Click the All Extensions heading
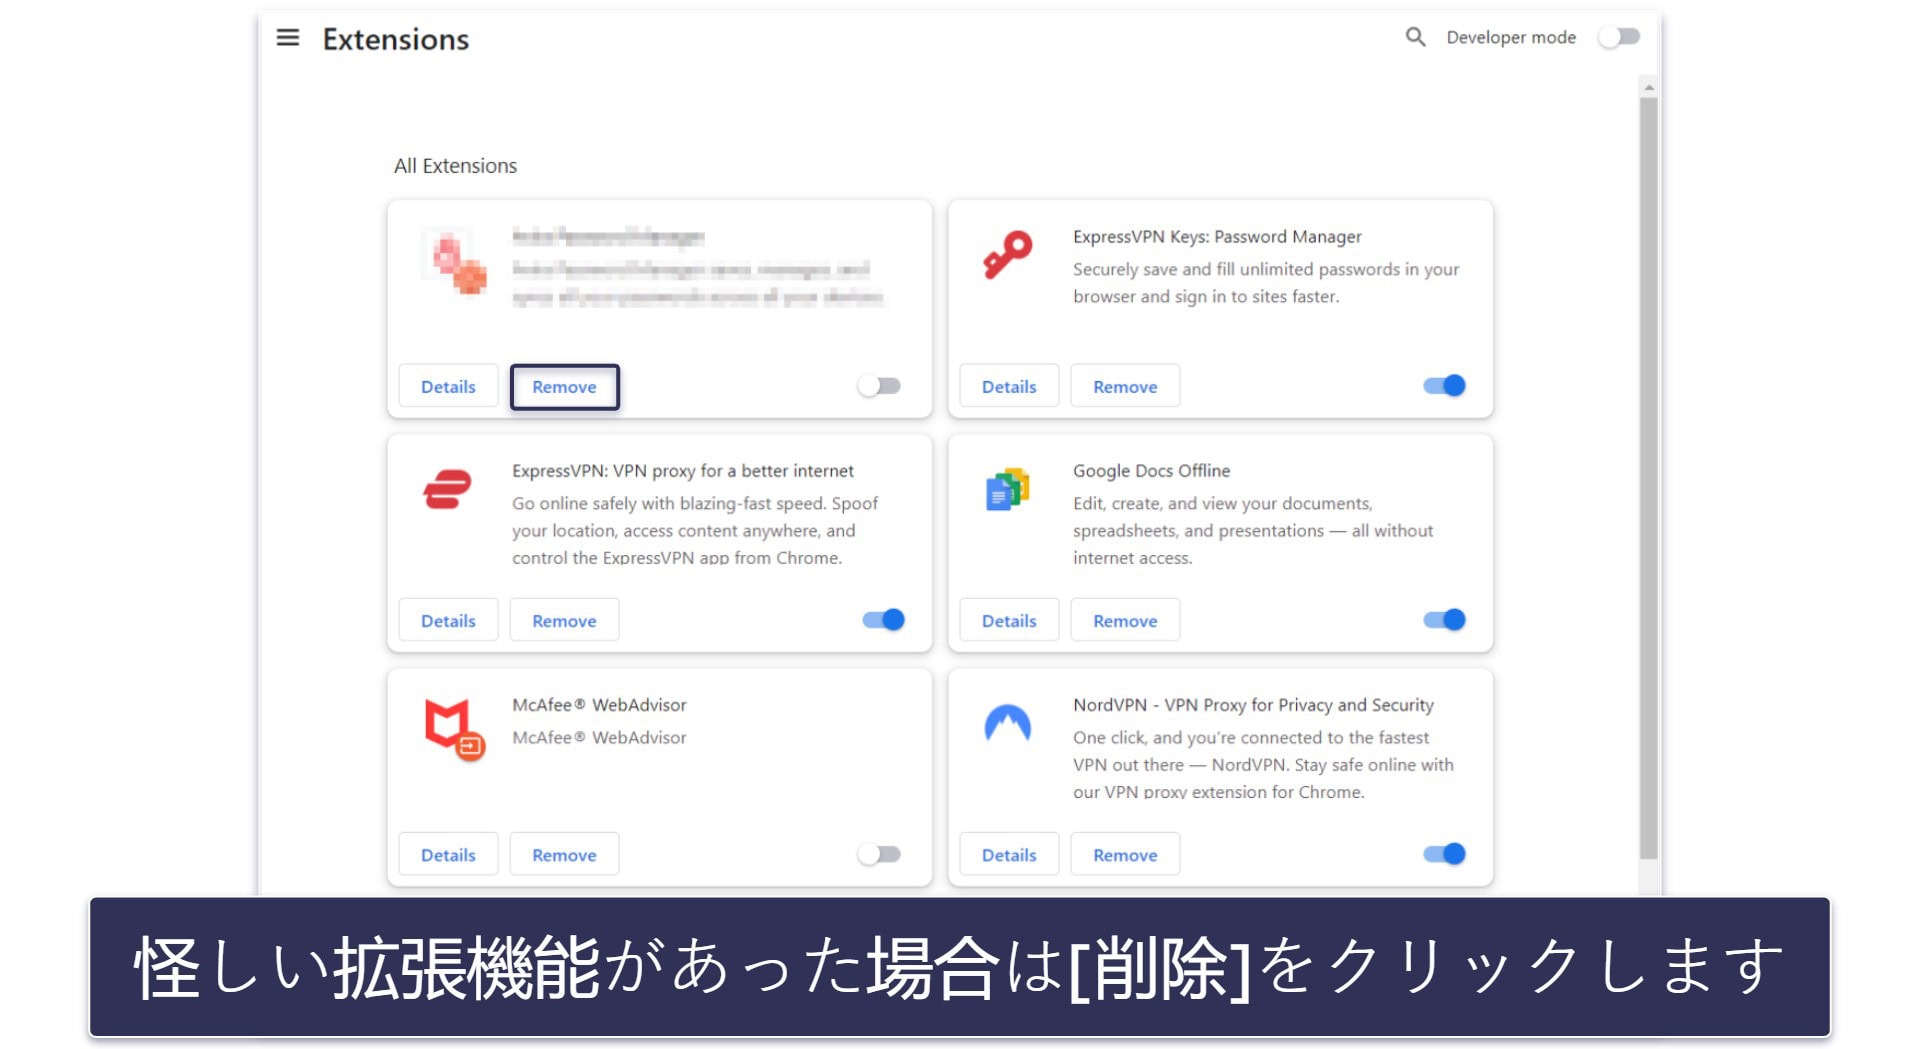The image size is (1919, 1049). tap(455, 166)
